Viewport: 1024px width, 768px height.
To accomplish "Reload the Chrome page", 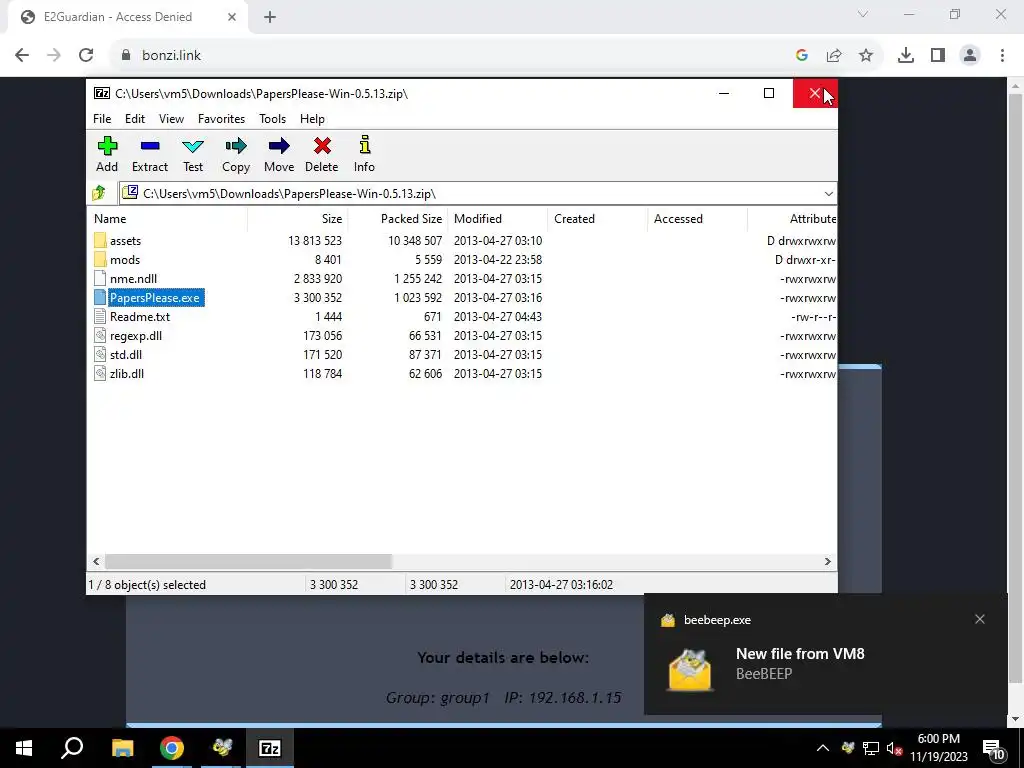I will click(86, 55).
